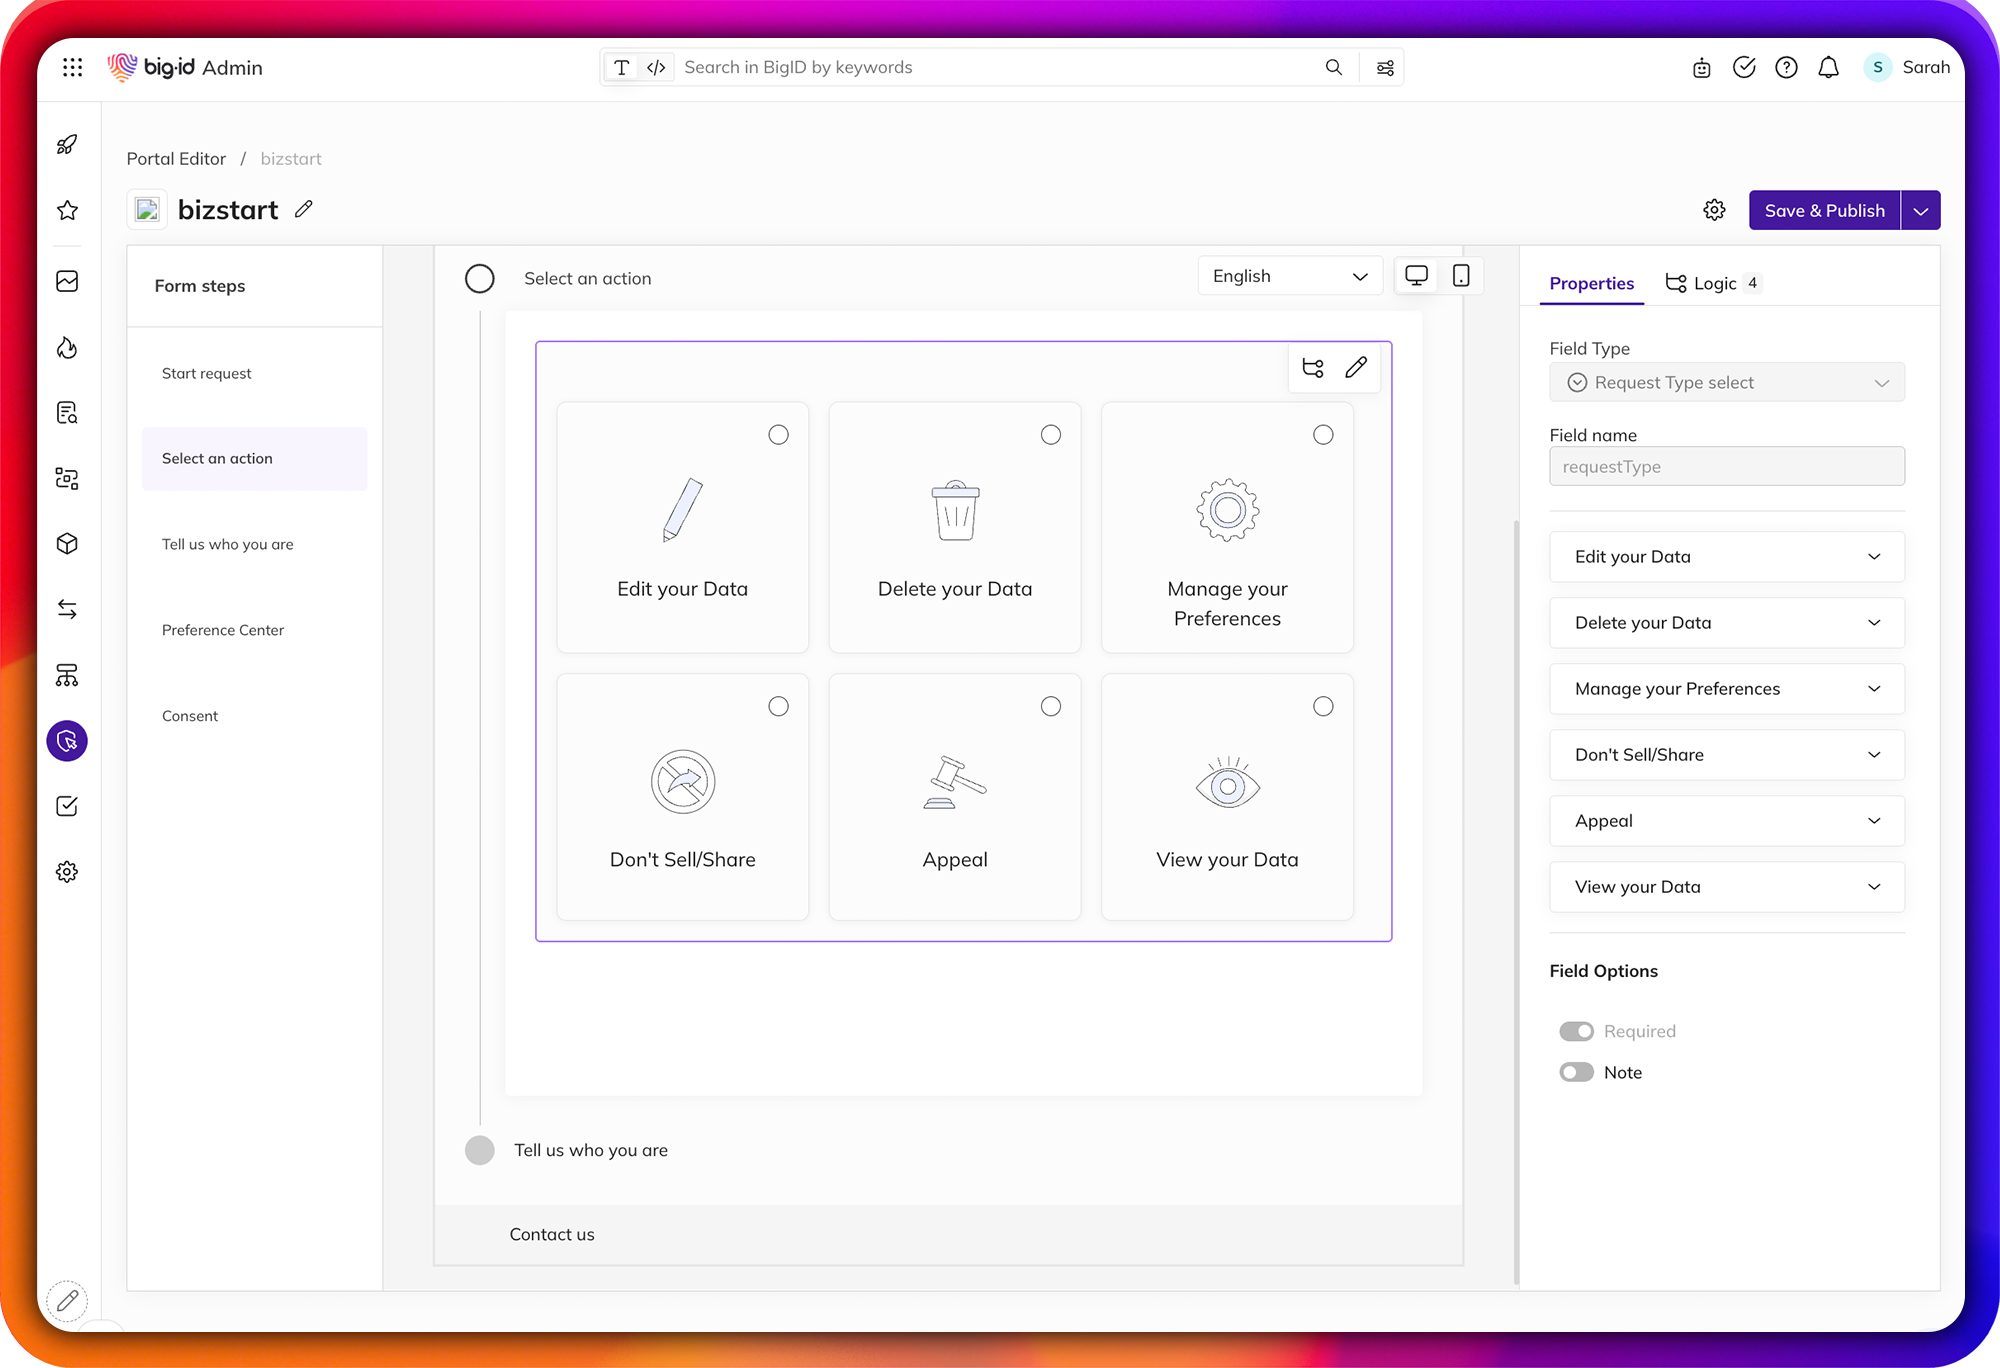This screenshot has height=1368, width=2000.
Task: Click the Portal Editor breadcrumb link
Action: pyautogui.click(x=176, y=159)
